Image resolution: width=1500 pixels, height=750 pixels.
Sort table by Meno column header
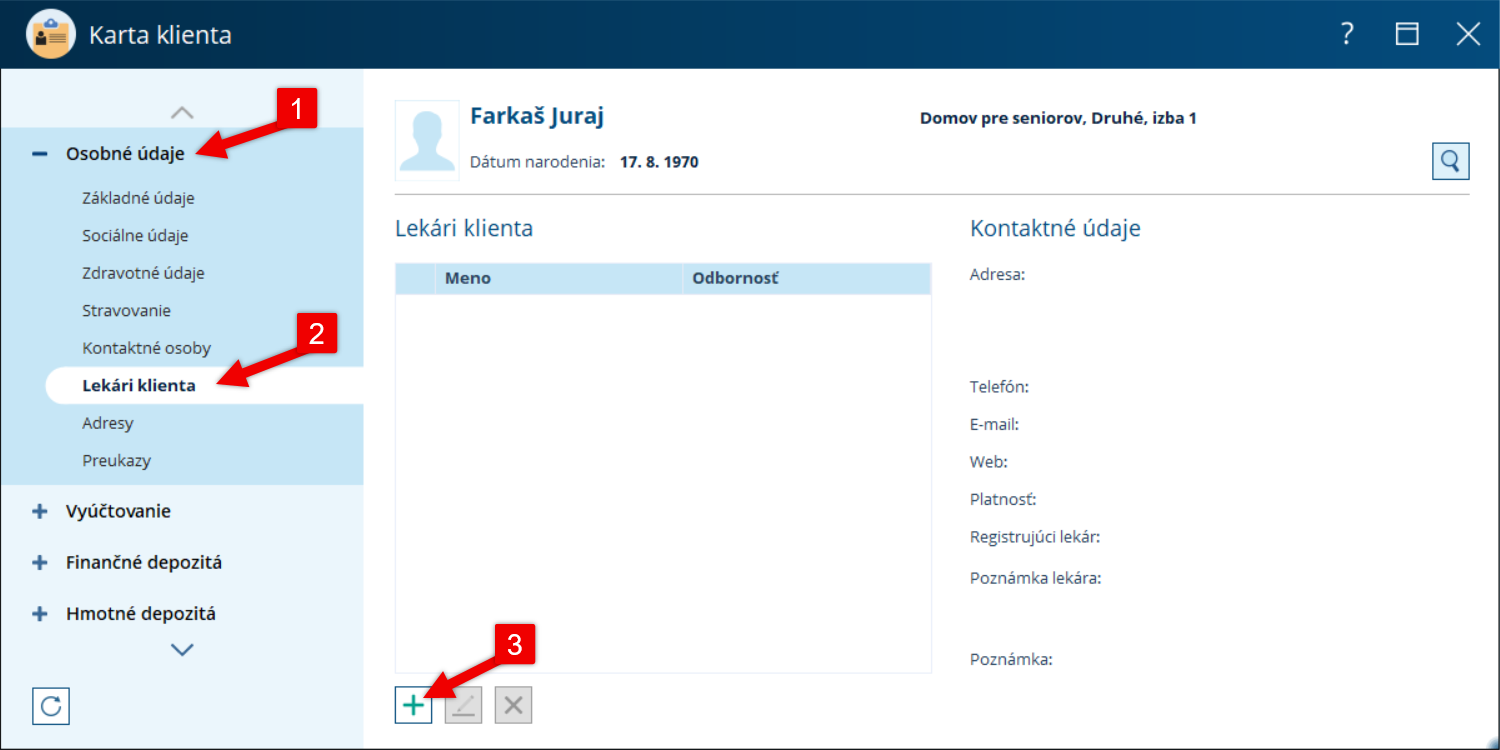(x=559, y=278)
